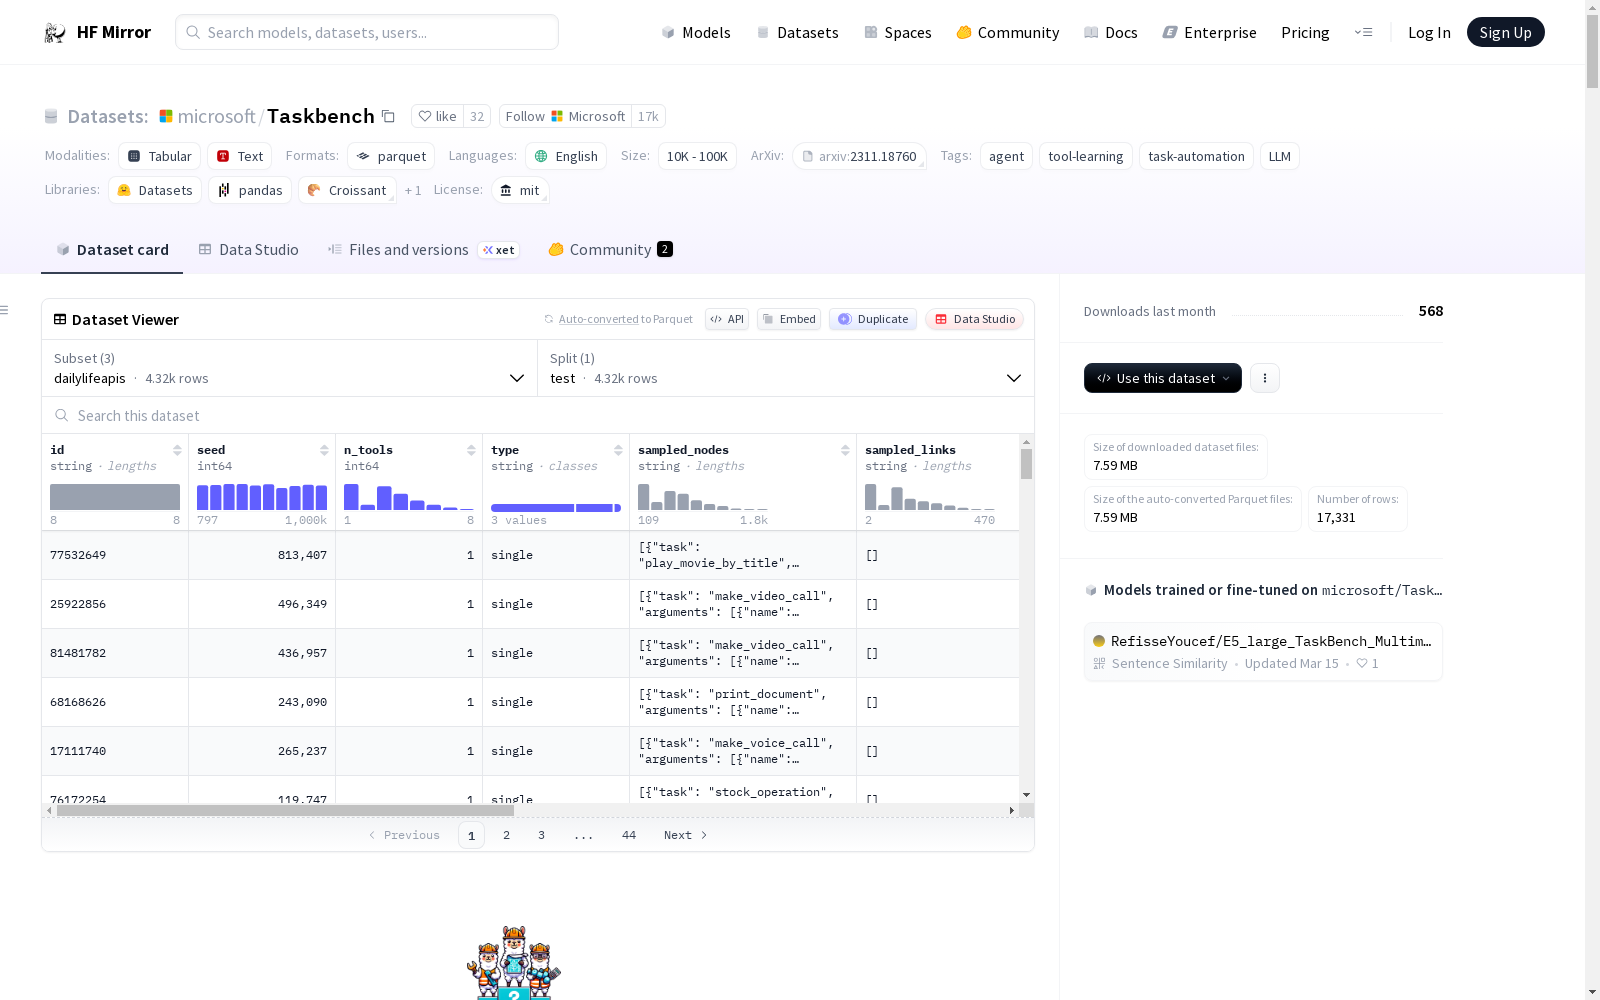Click the 10K - 100K size tag

pos(697,156)
